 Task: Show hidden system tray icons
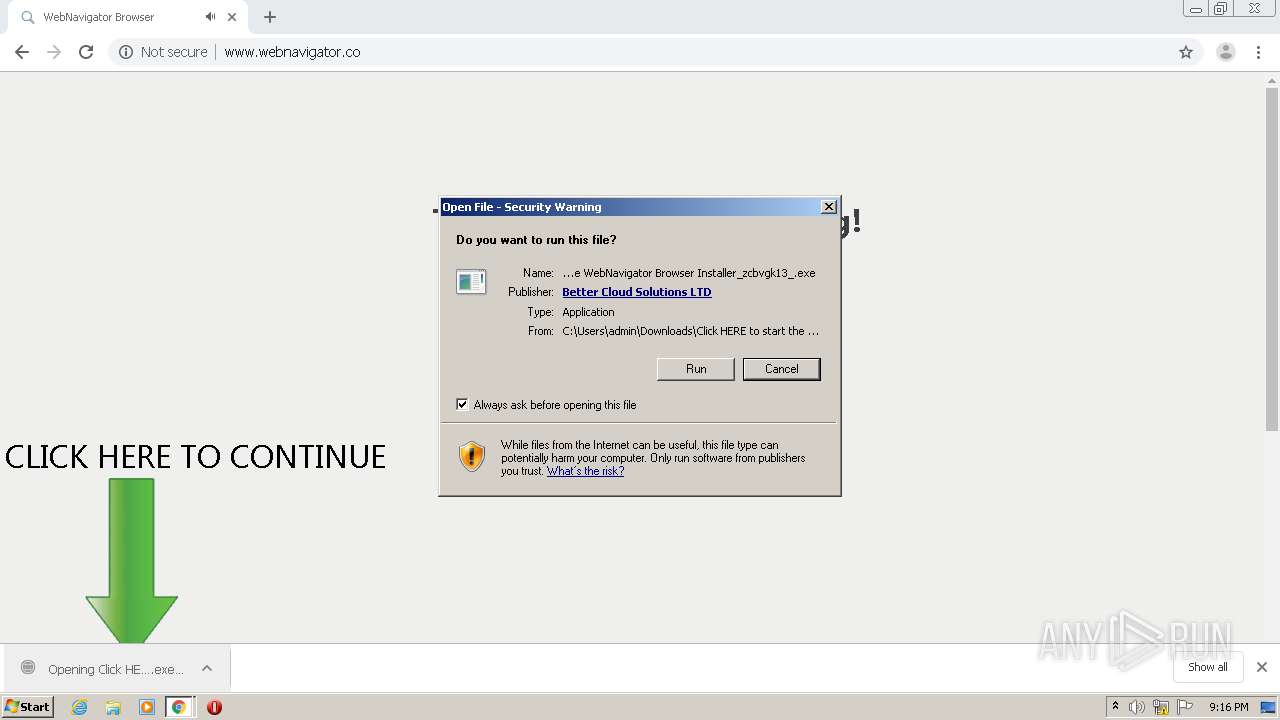click(x=1116, y=706)
